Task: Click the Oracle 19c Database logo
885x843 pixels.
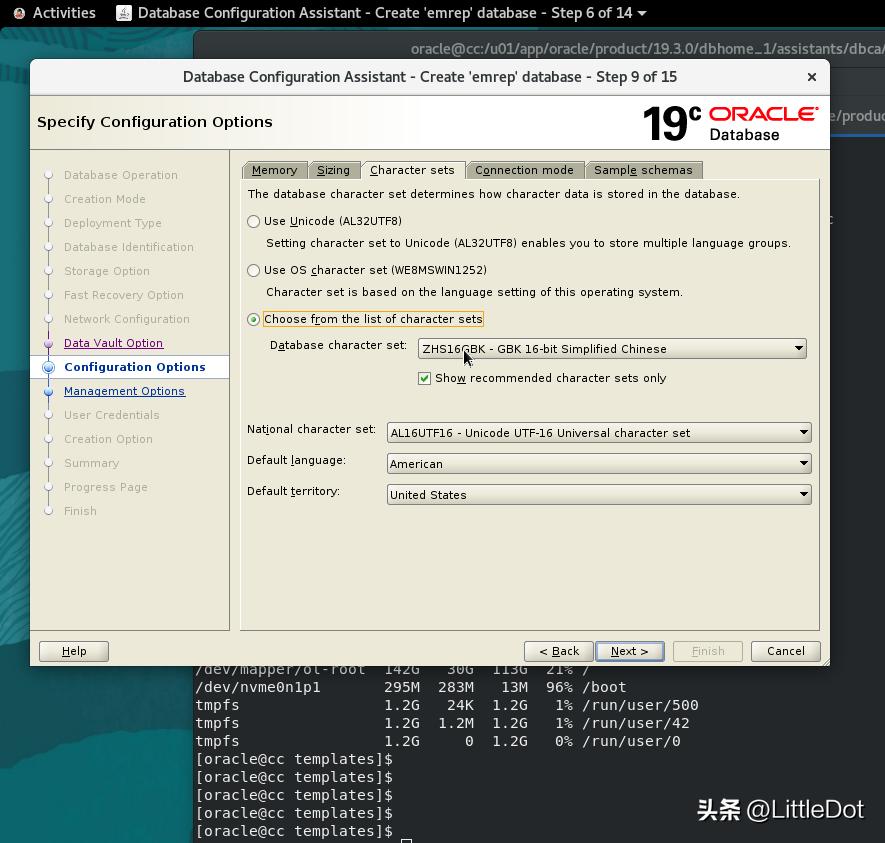Action: click(730, 122)
